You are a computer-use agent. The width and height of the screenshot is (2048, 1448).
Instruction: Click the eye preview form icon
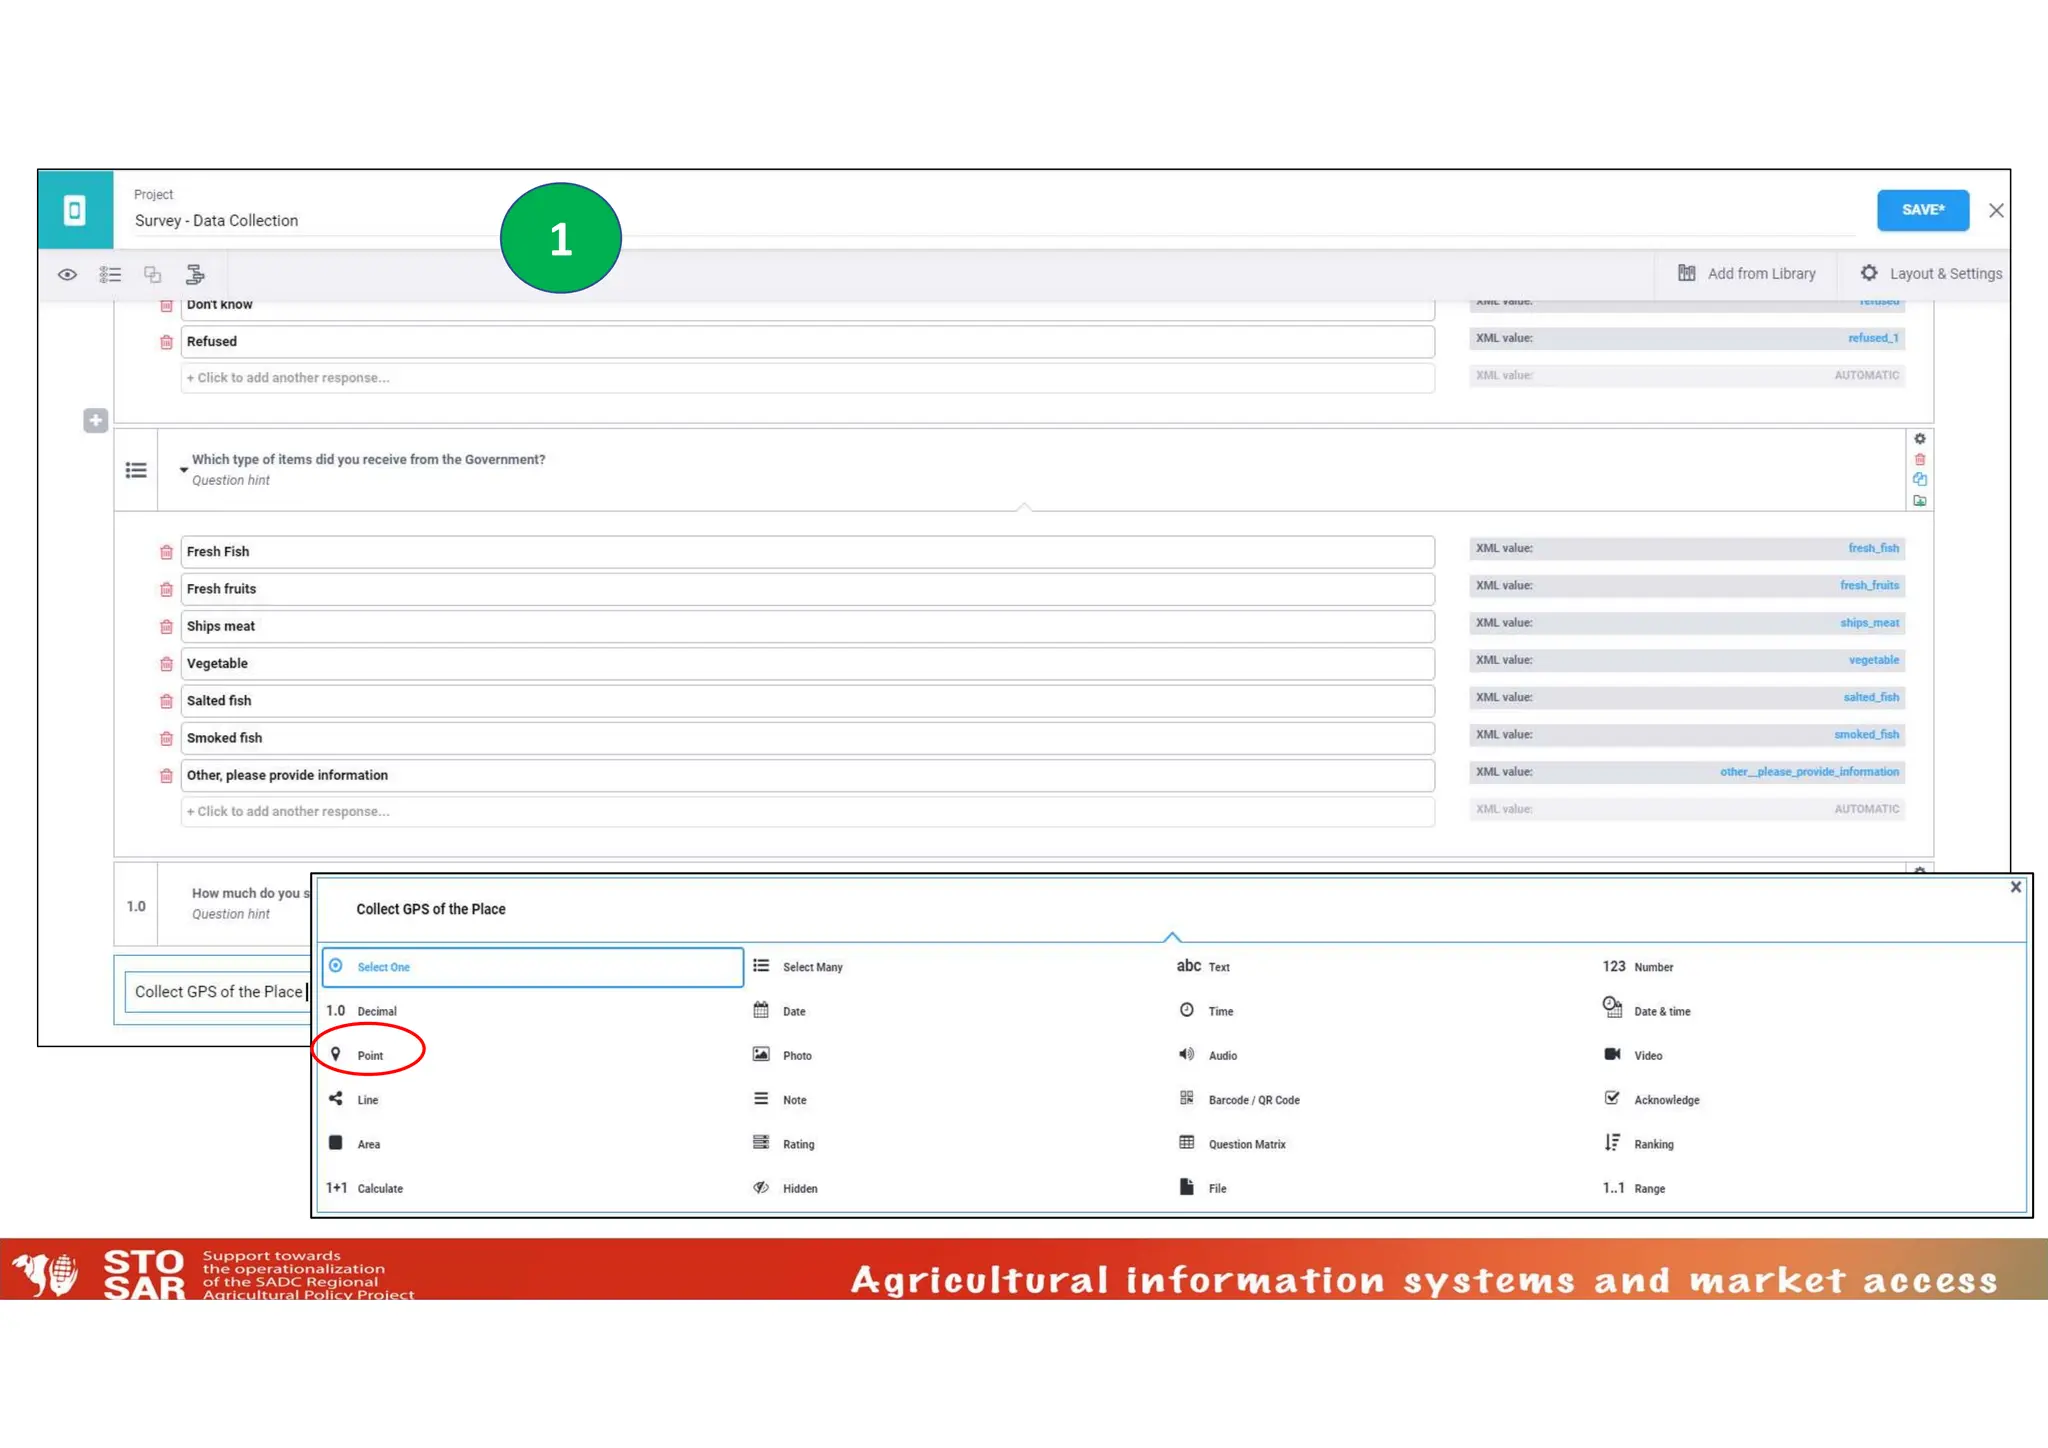[67, 274]
